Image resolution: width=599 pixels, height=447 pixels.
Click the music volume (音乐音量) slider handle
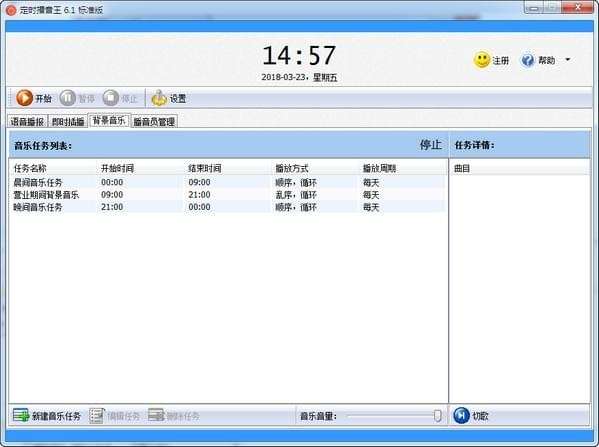coord(437,416)
